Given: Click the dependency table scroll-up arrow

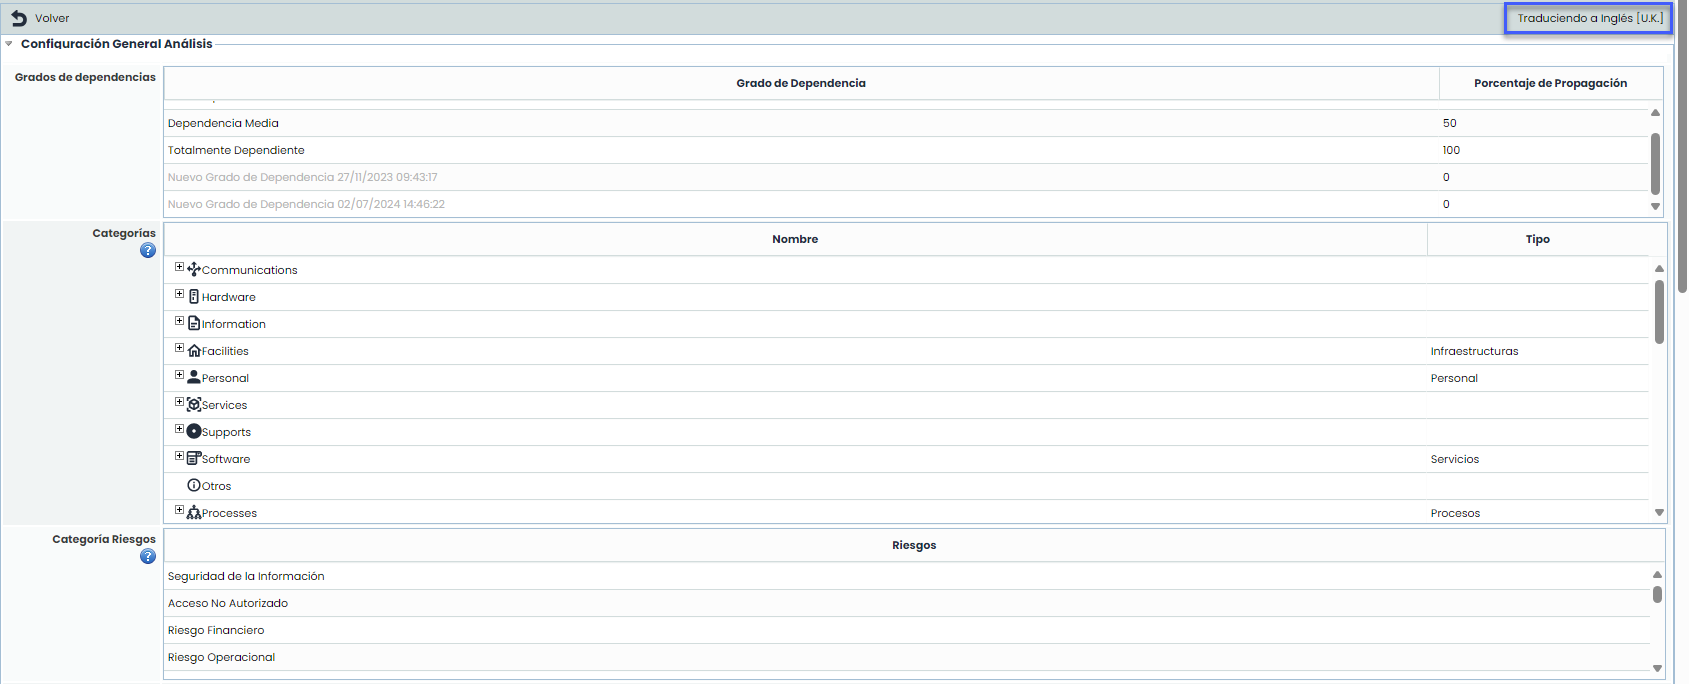Looking at the screenshot, I should coord(1655,113).
